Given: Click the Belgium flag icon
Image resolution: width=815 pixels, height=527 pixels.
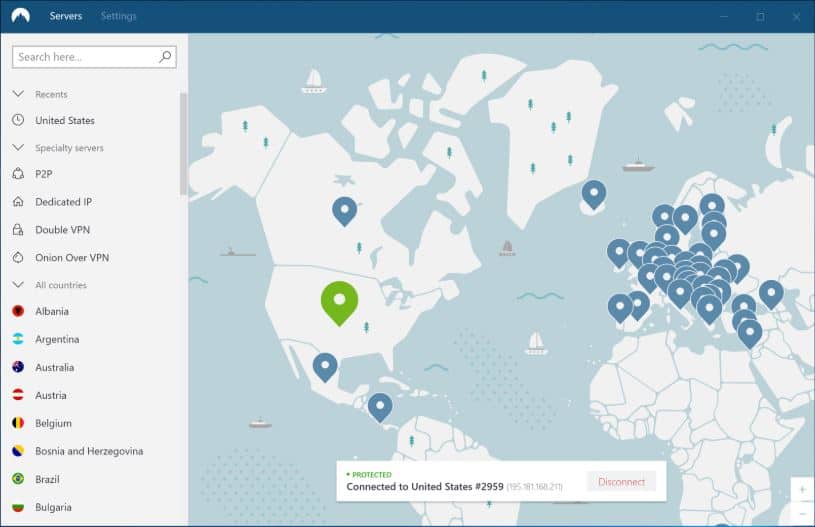Looking at the screenshot, I should point(18,423).
